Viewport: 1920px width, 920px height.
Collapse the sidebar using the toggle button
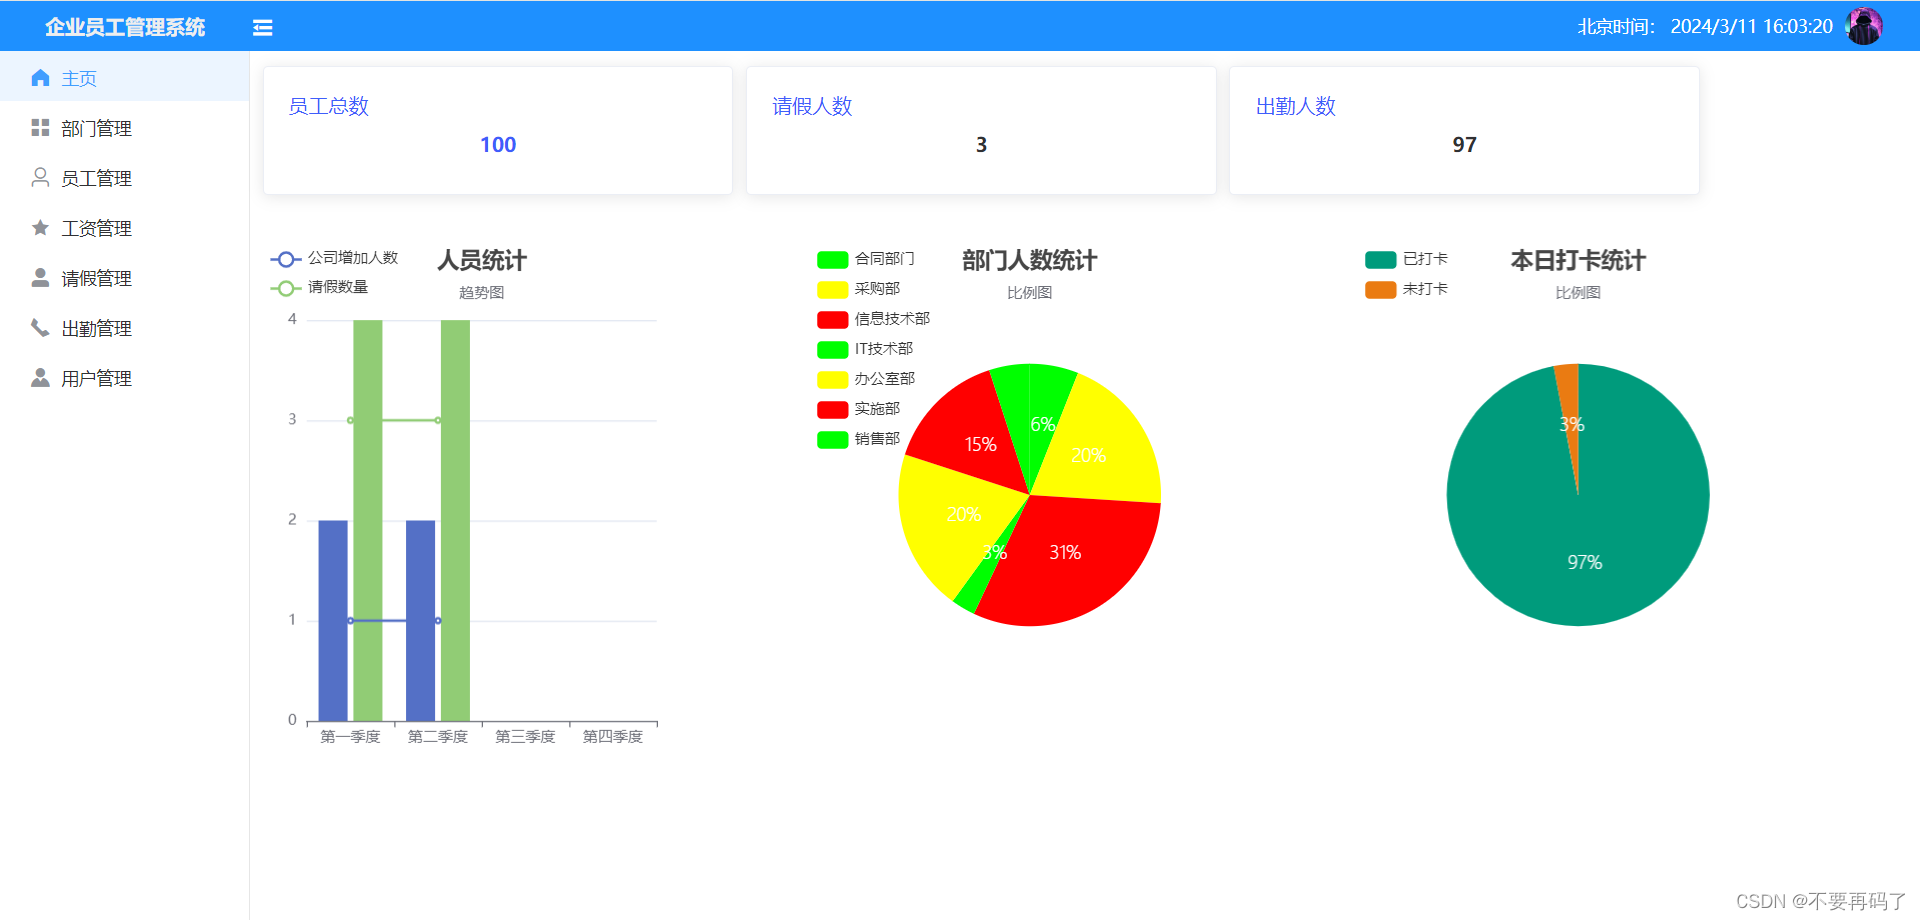262,27
